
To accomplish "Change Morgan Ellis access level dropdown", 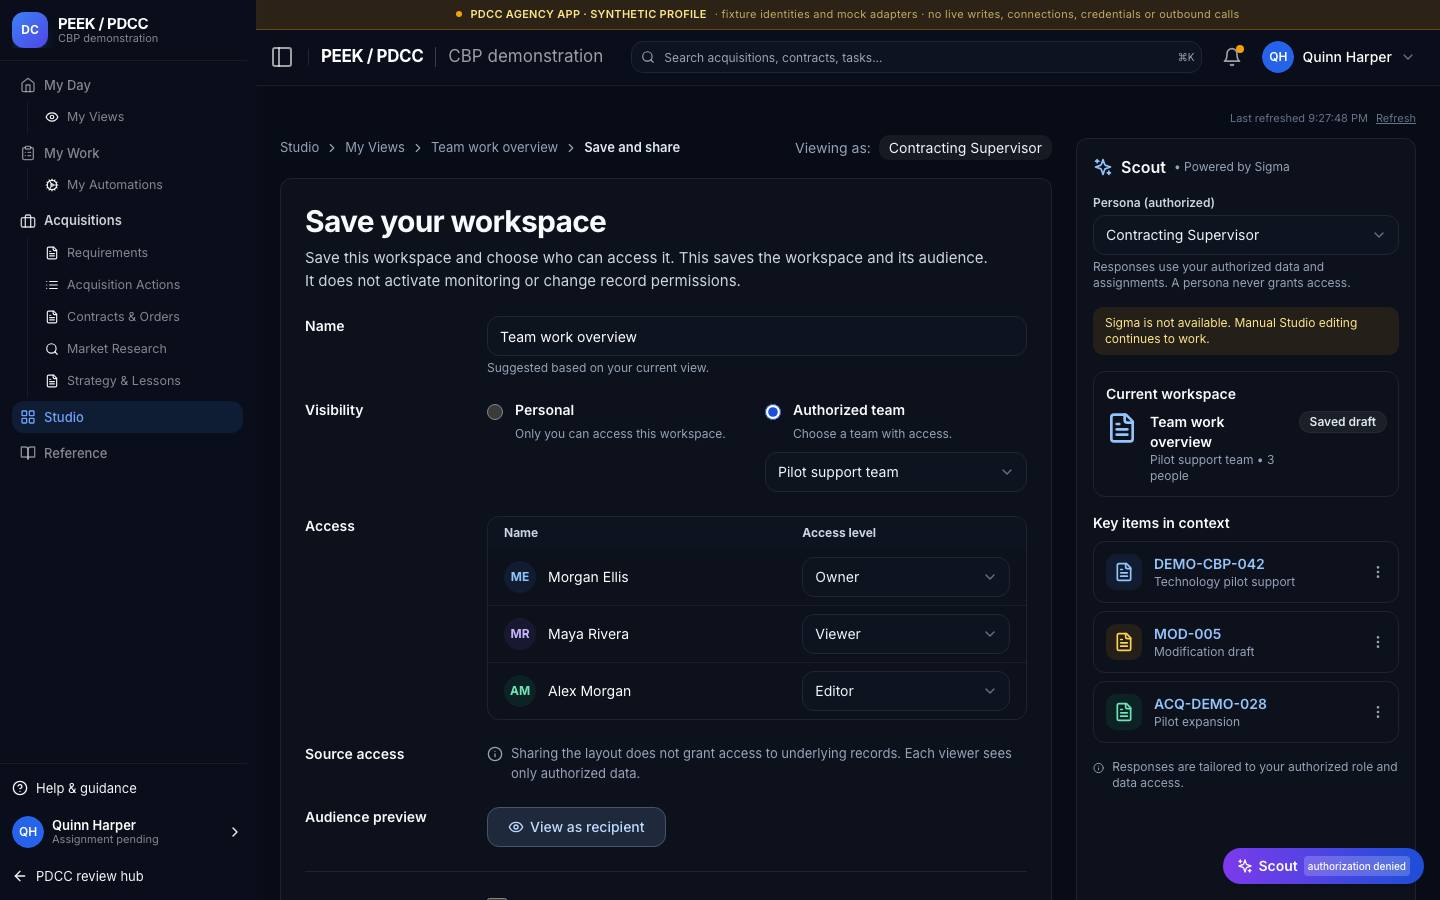I will click(x=906, y=577).
